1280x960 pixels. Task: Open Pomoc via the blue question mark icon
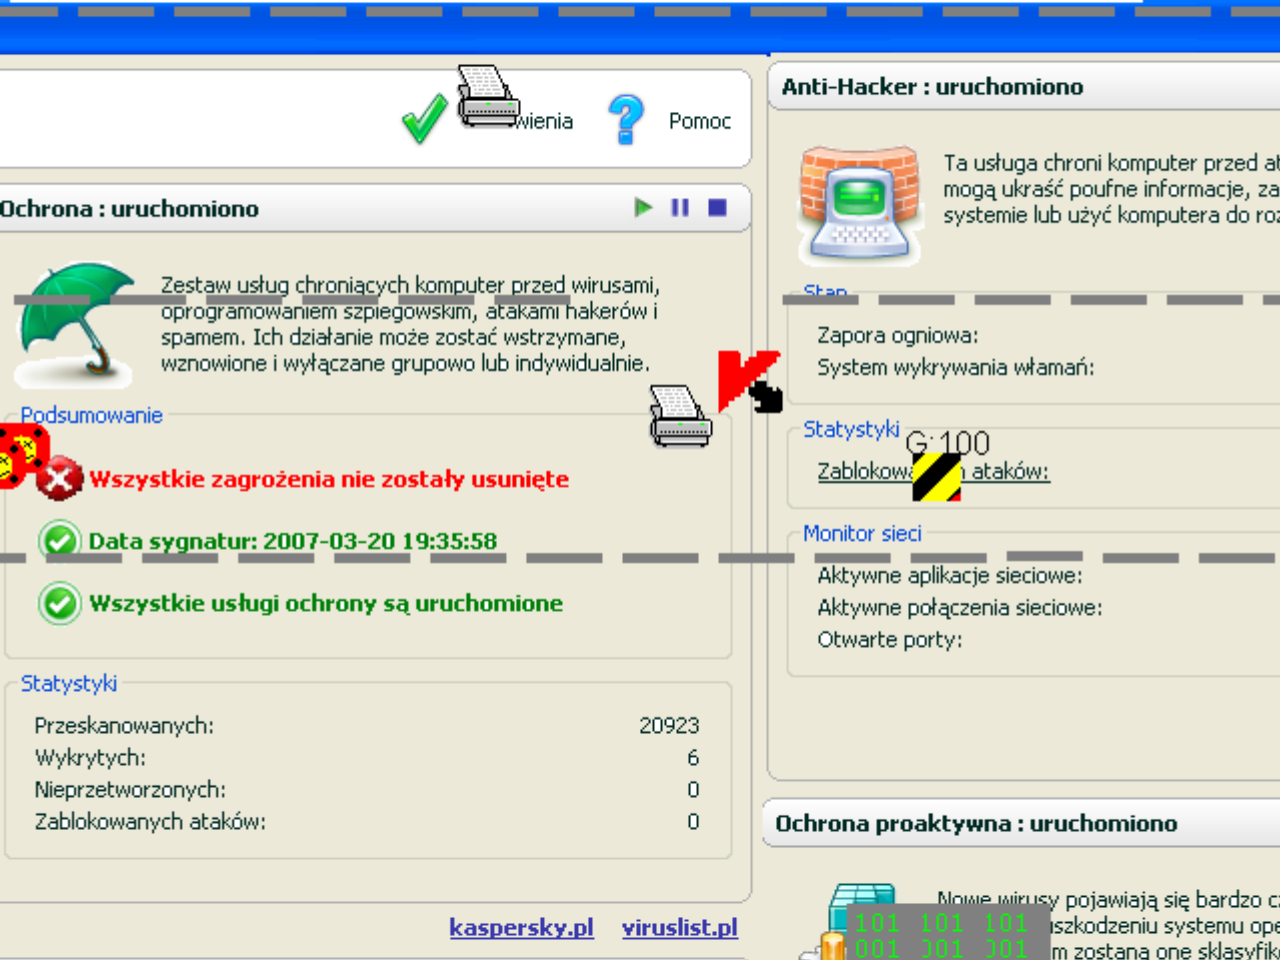[626, 120]
